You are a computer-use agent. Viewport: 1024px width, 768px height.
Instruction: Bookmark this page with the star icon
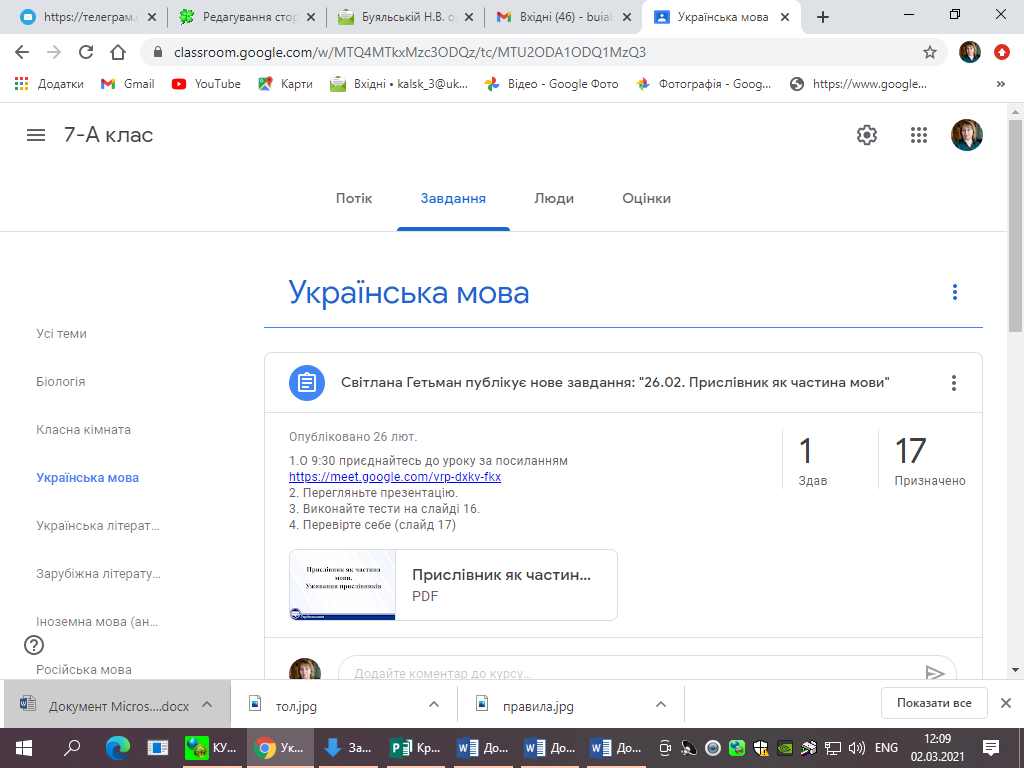(x=930, y=52)
